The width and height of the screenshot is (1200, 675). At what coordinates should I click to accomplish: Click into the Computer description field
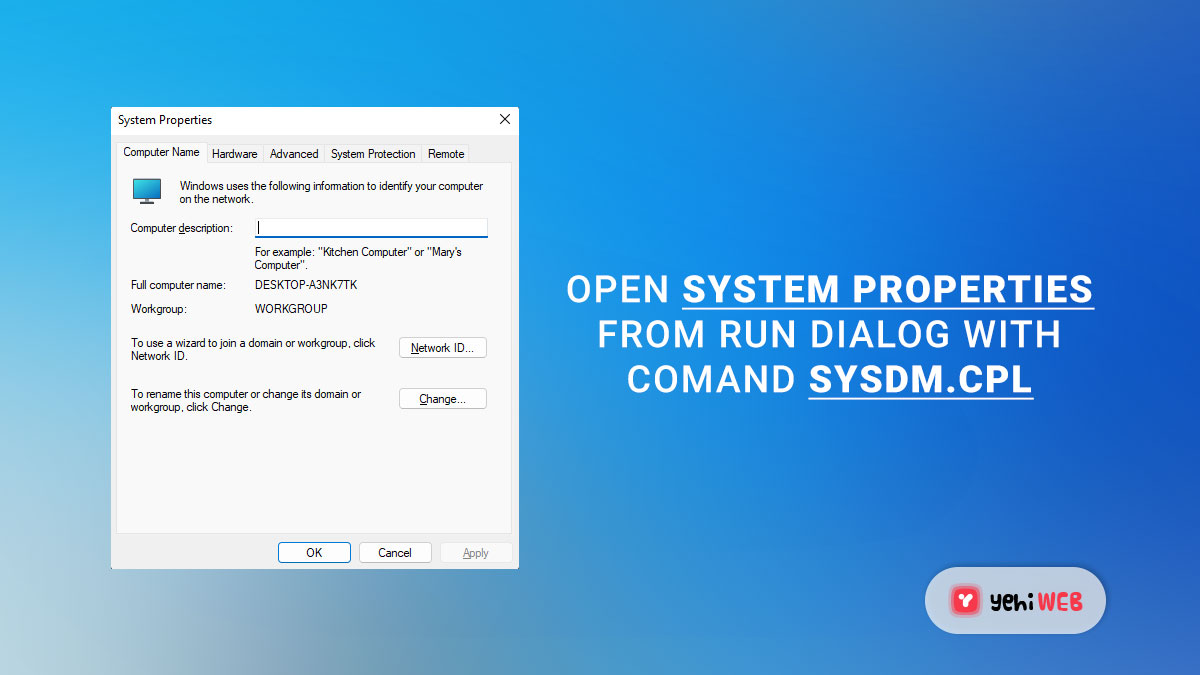[371, 228]
